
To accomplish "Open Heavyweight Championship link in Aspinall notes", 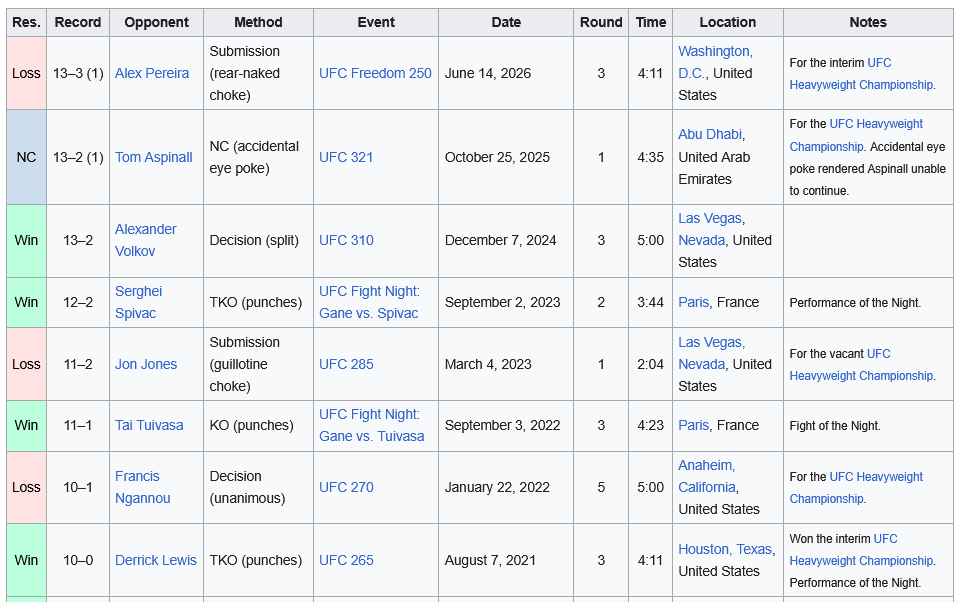I will point(856,135).
